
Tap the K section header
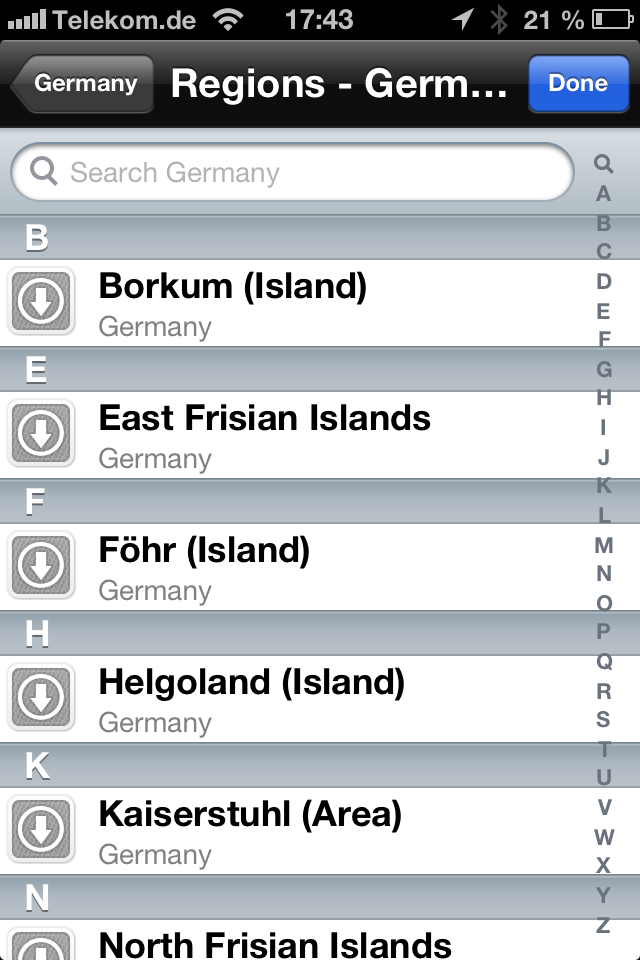[300, 765]
